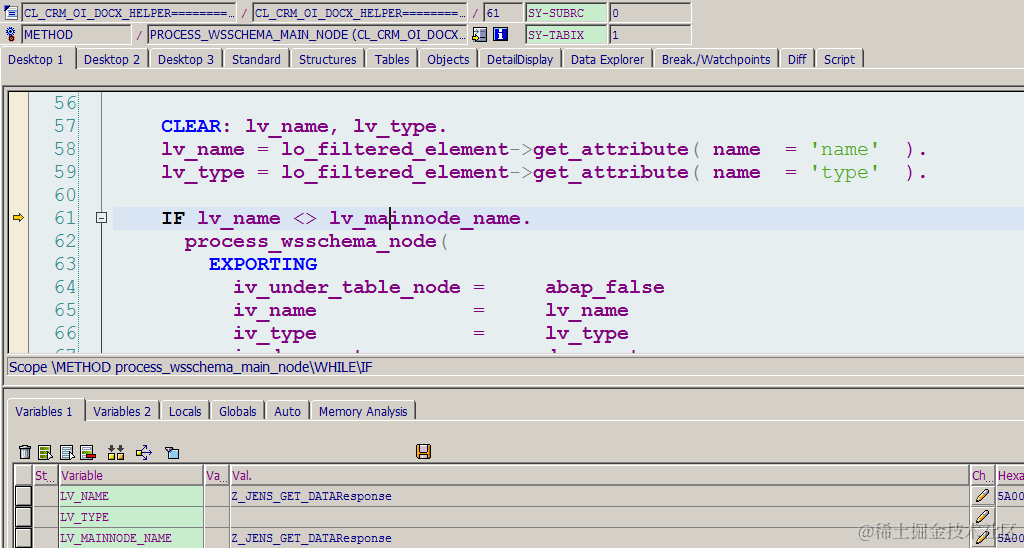Image resolution: width=1024 pixels, height=548 pixels.
Task: Click the LV_TYPE variable name cell
Action: coord(131,517)
